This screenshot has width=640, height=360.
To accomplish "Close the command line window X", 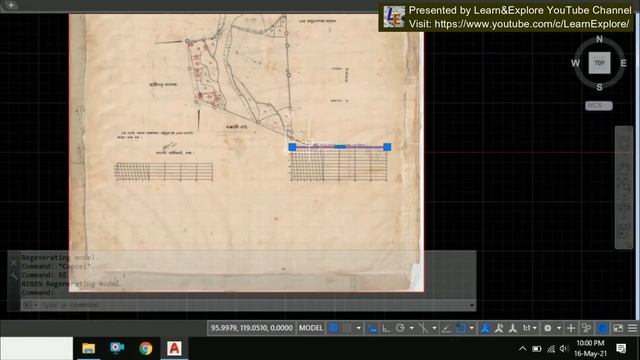I will coord(13,263).
